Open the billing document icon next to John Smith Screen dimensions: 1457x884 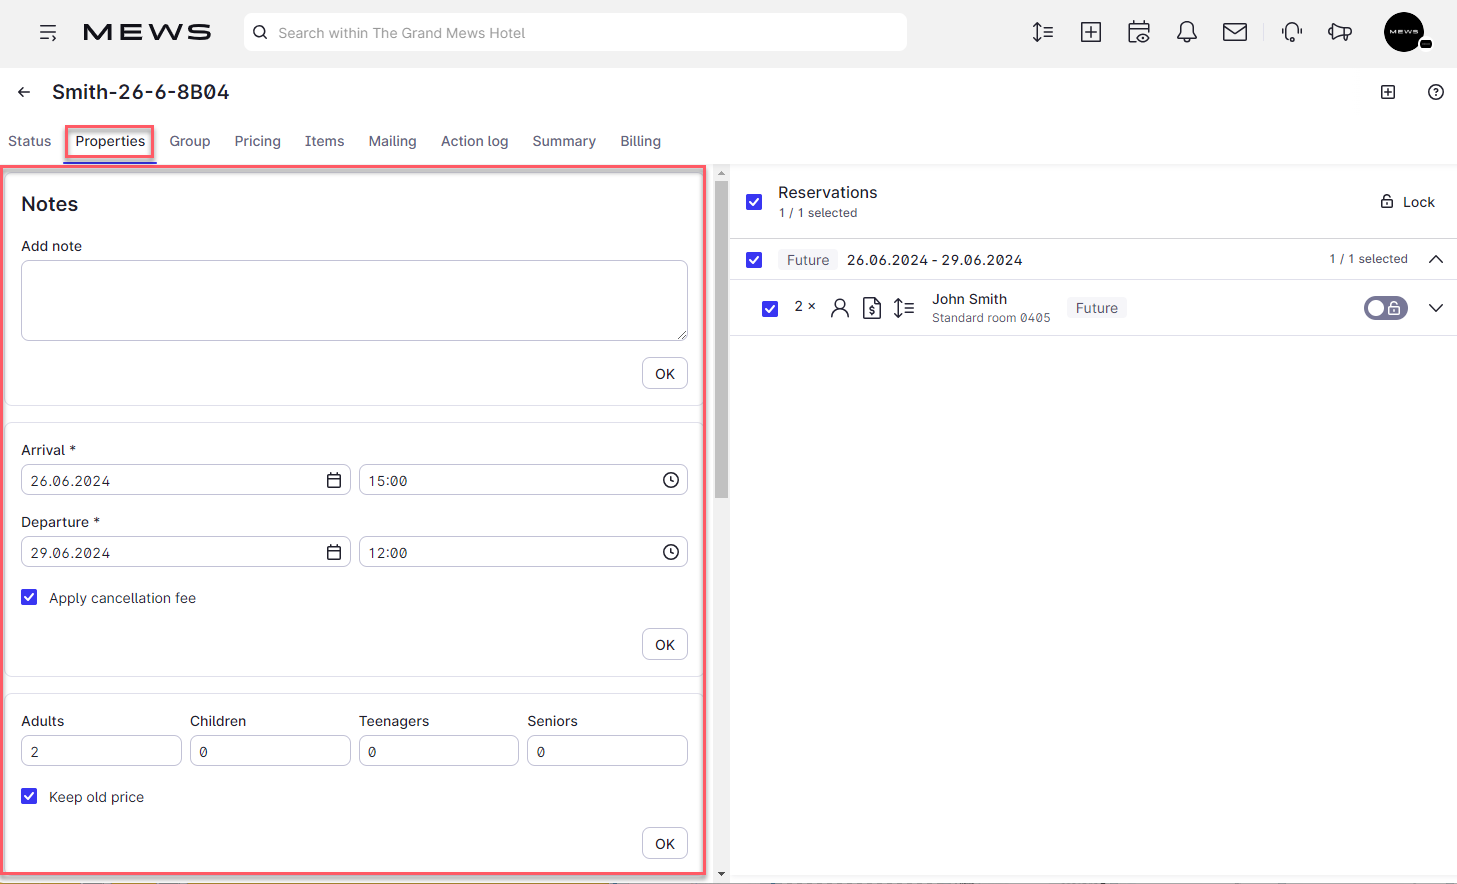click(x=871, y=308)
